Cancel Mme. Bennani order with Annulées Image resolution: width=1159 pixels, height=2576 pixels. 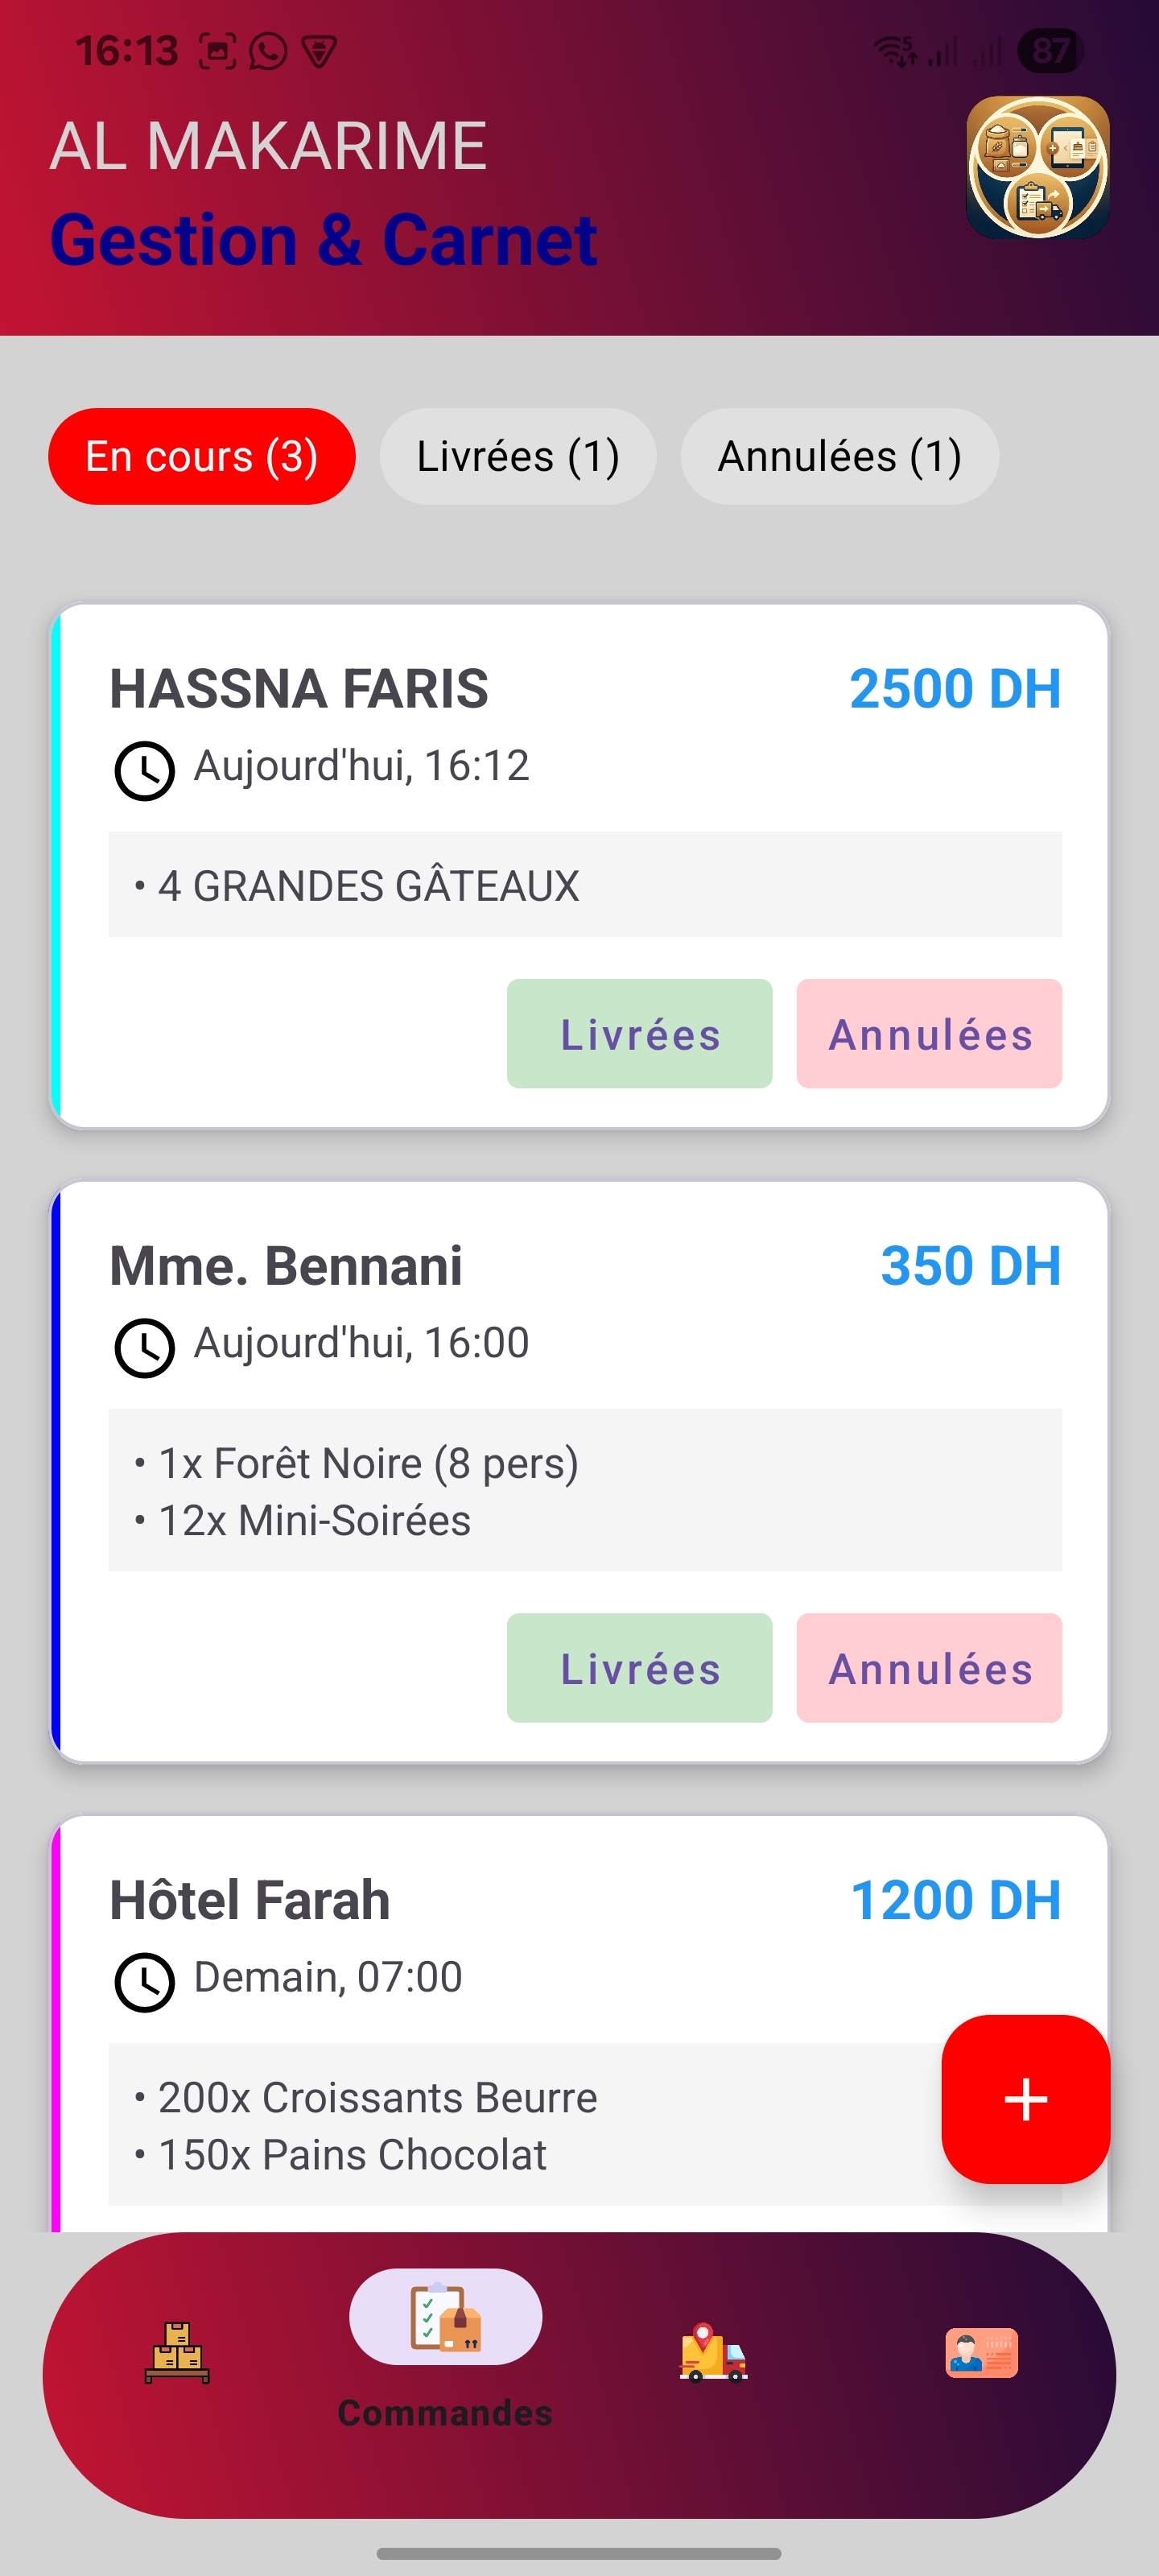(929, 1667)
